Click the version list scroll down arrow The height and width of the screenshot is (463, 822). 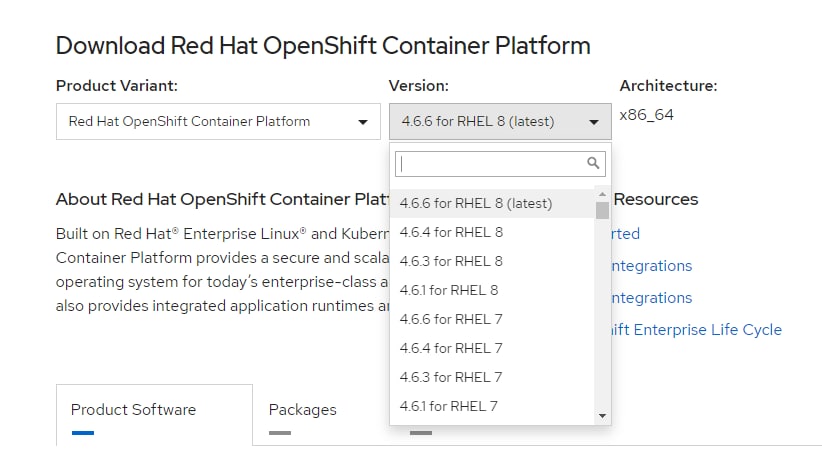[x=602, y=416]
